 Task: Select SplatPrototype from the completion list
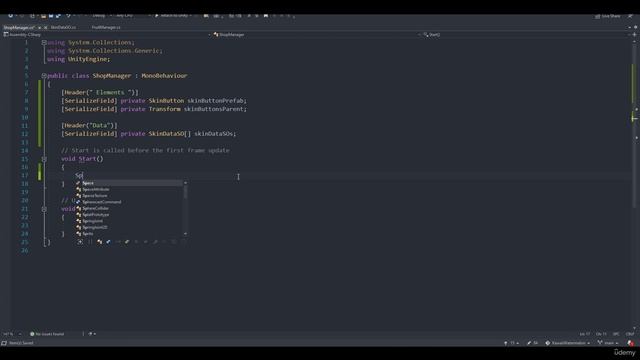pos(129,215)
